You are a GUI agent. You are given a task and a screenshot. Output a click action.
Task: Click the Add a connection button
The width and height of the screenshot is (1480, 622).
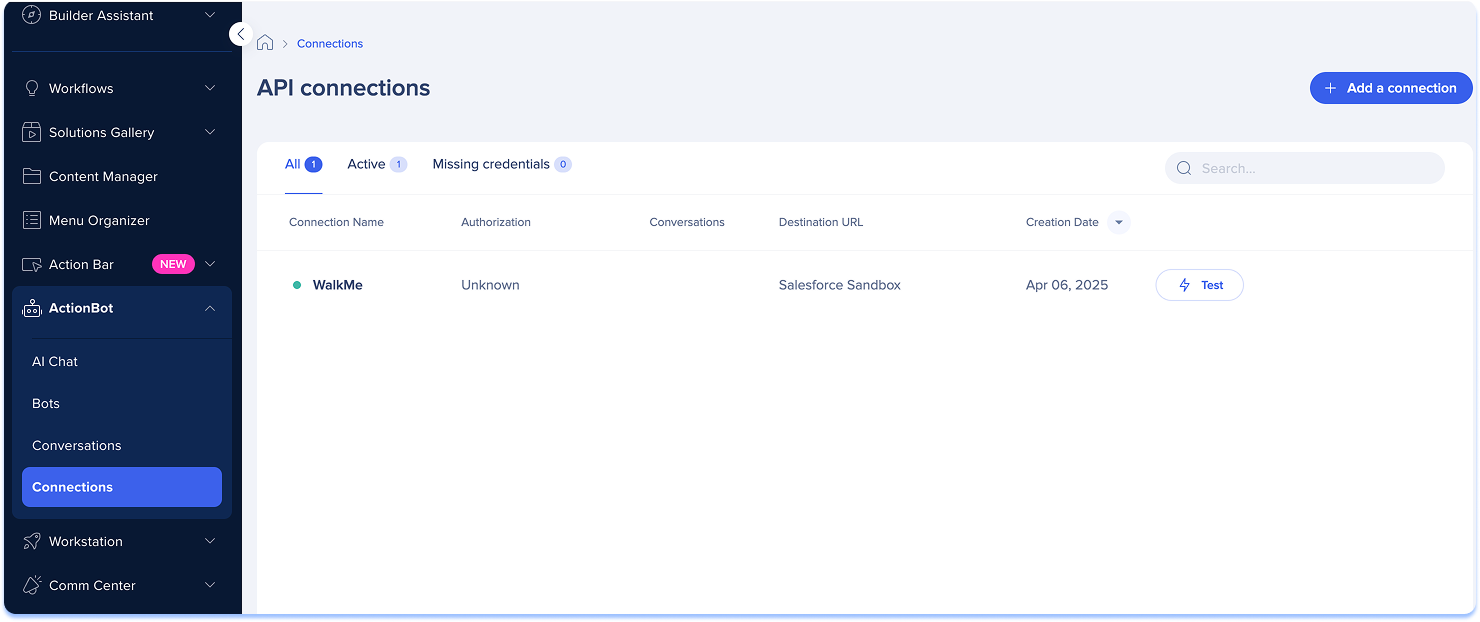(1390, 88)
